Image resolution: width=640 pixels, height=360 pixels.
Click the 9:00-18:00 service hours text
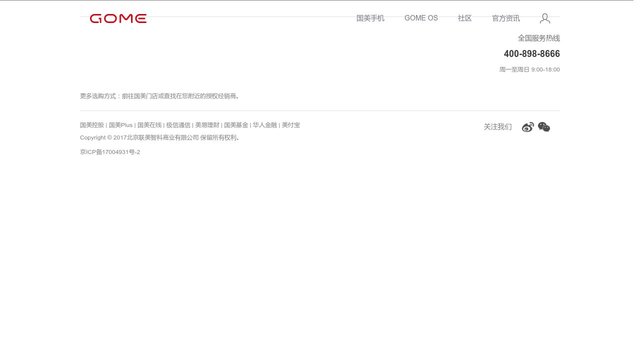(545, 70)
